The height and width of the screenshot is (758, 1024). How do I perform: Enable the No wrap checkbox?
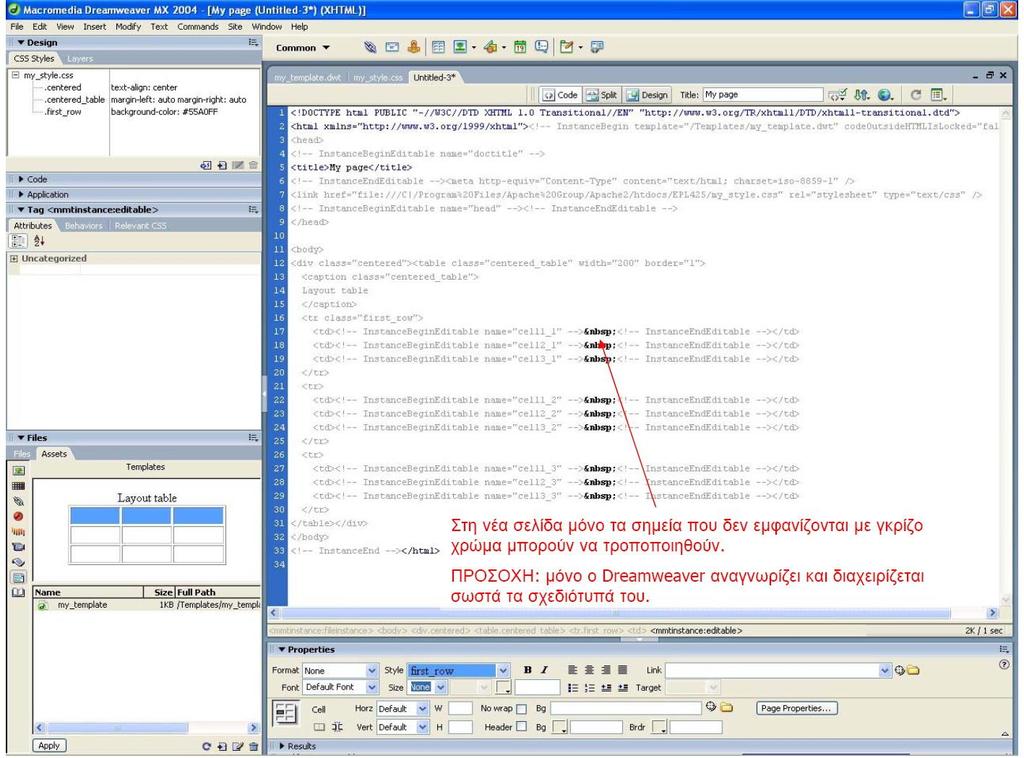pos(521,708)
